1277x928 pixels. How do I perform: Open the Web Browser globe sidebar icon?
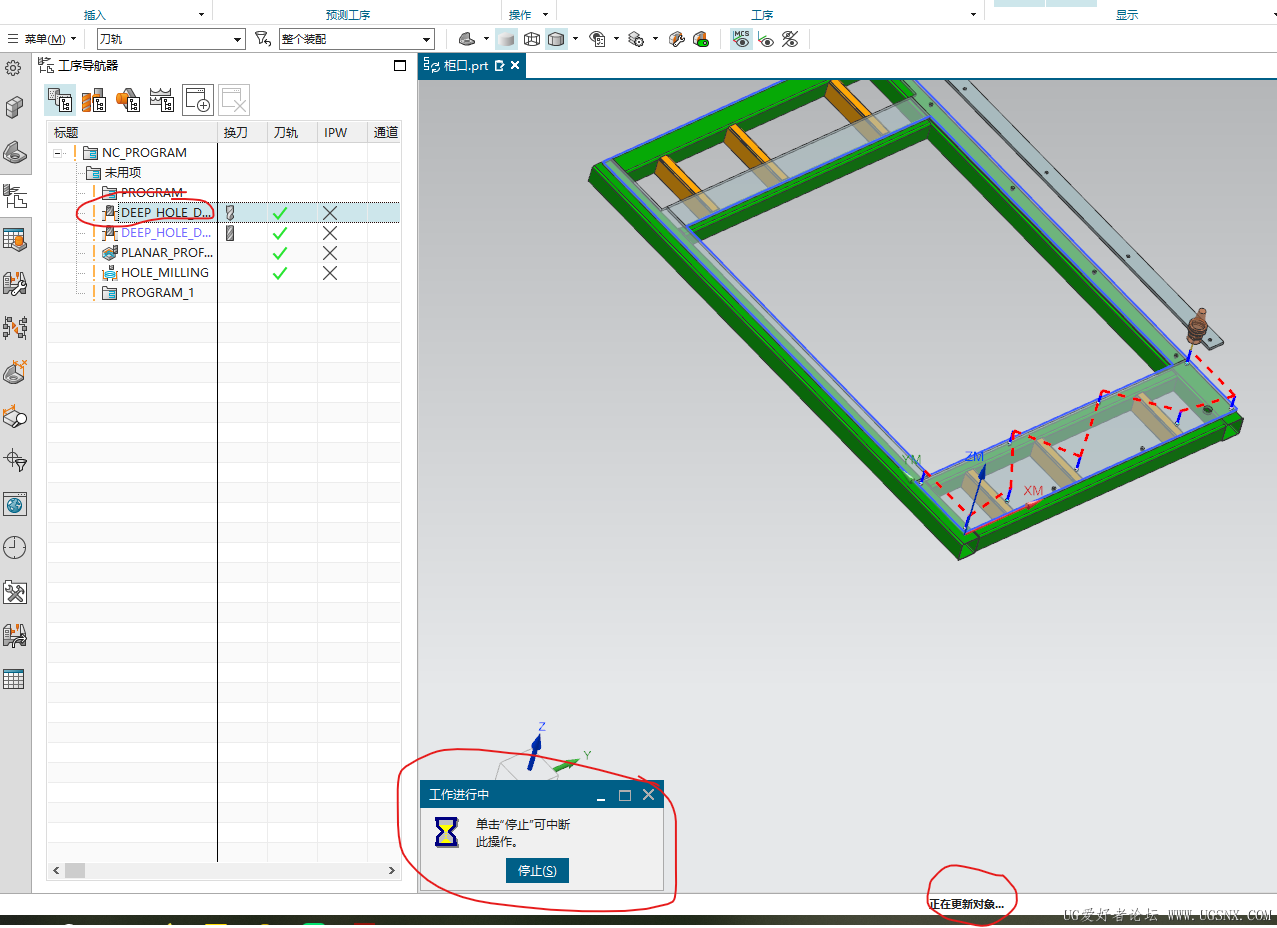click(x=14, y=504)
